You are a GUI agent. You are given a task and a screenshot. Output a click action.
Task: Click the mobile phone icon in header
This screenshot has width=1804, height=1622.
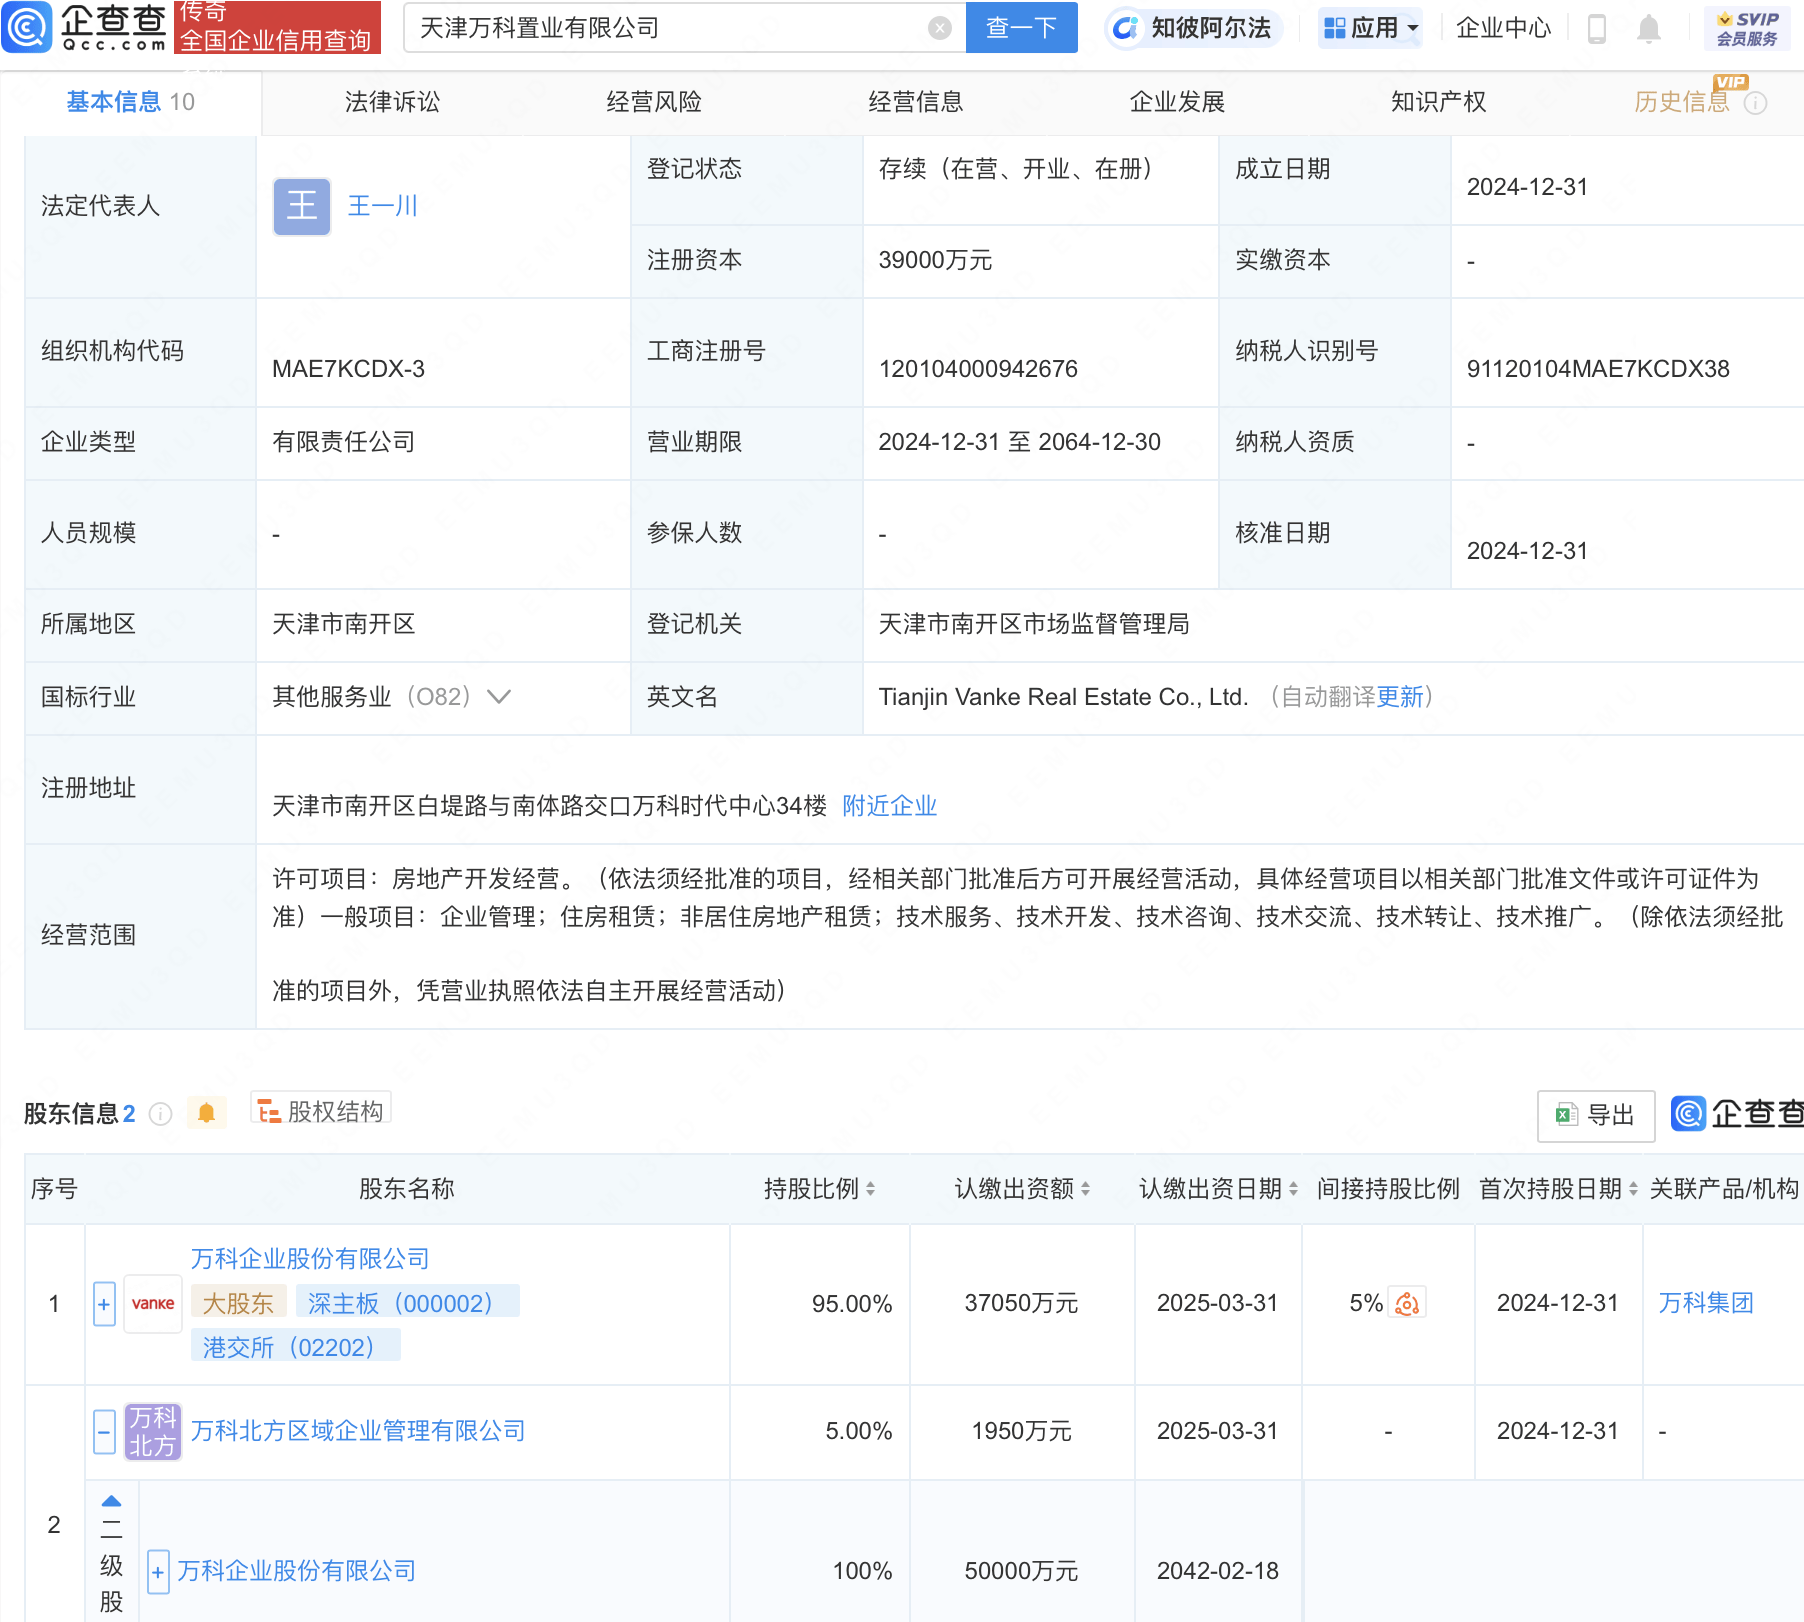(1597, 29)
